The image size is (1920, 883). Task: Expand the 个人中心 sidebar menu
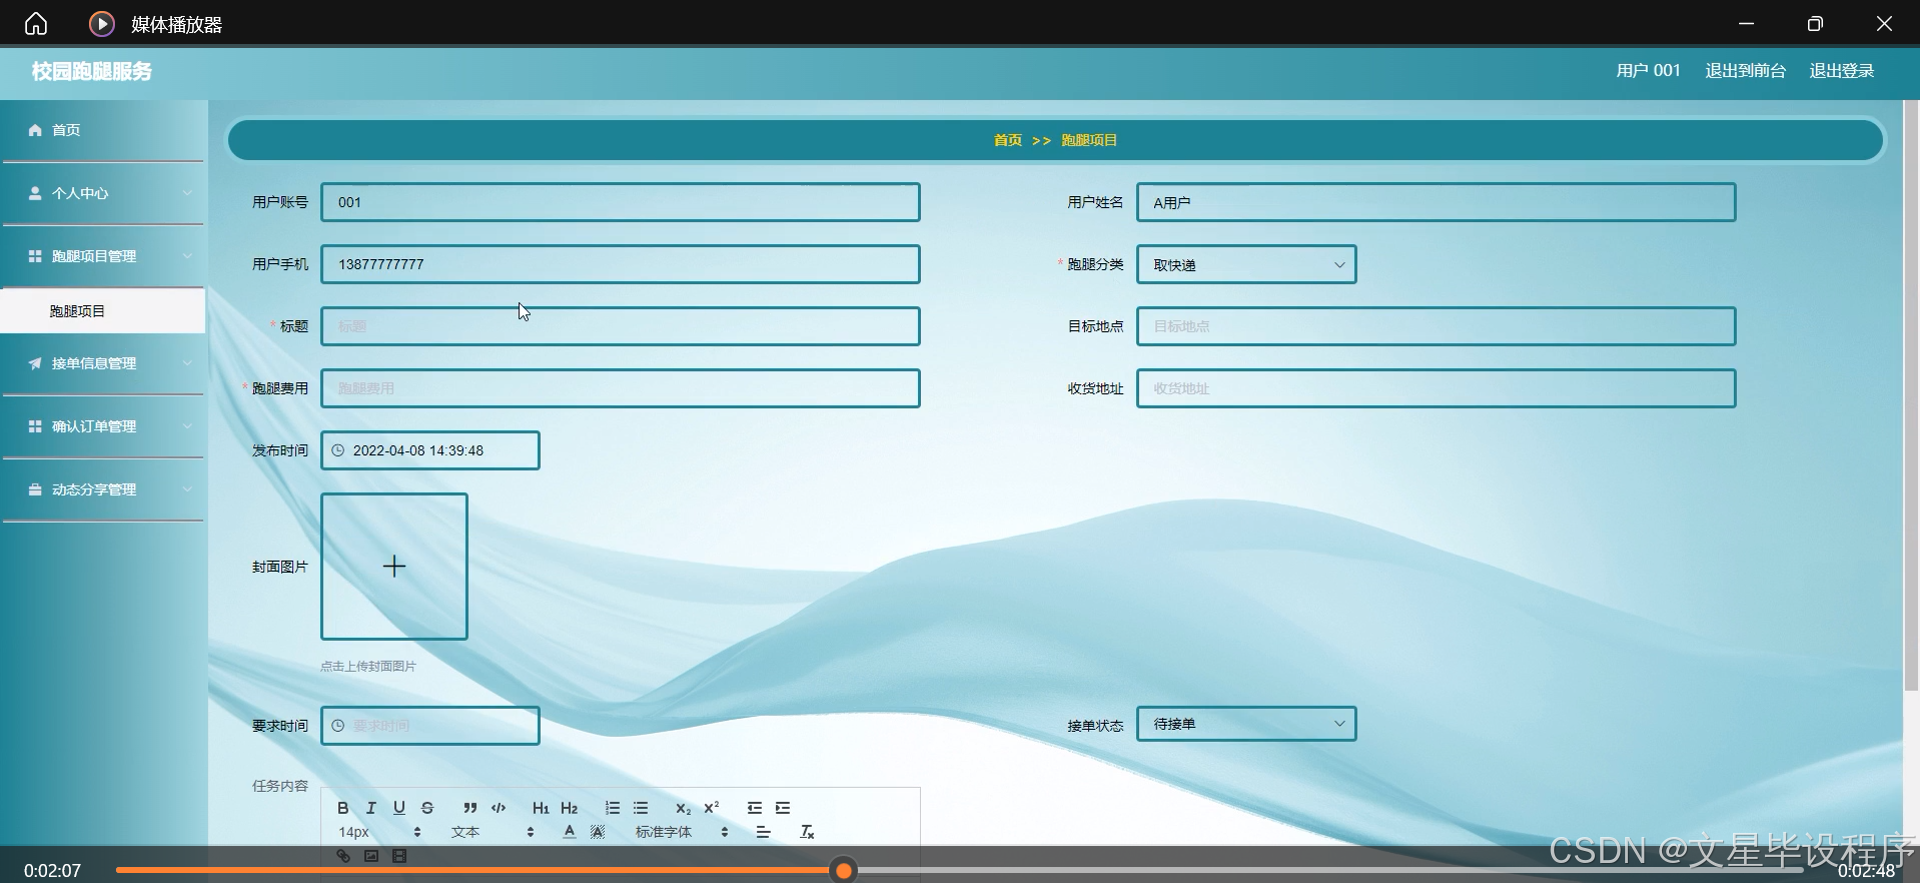click(103, 193)
